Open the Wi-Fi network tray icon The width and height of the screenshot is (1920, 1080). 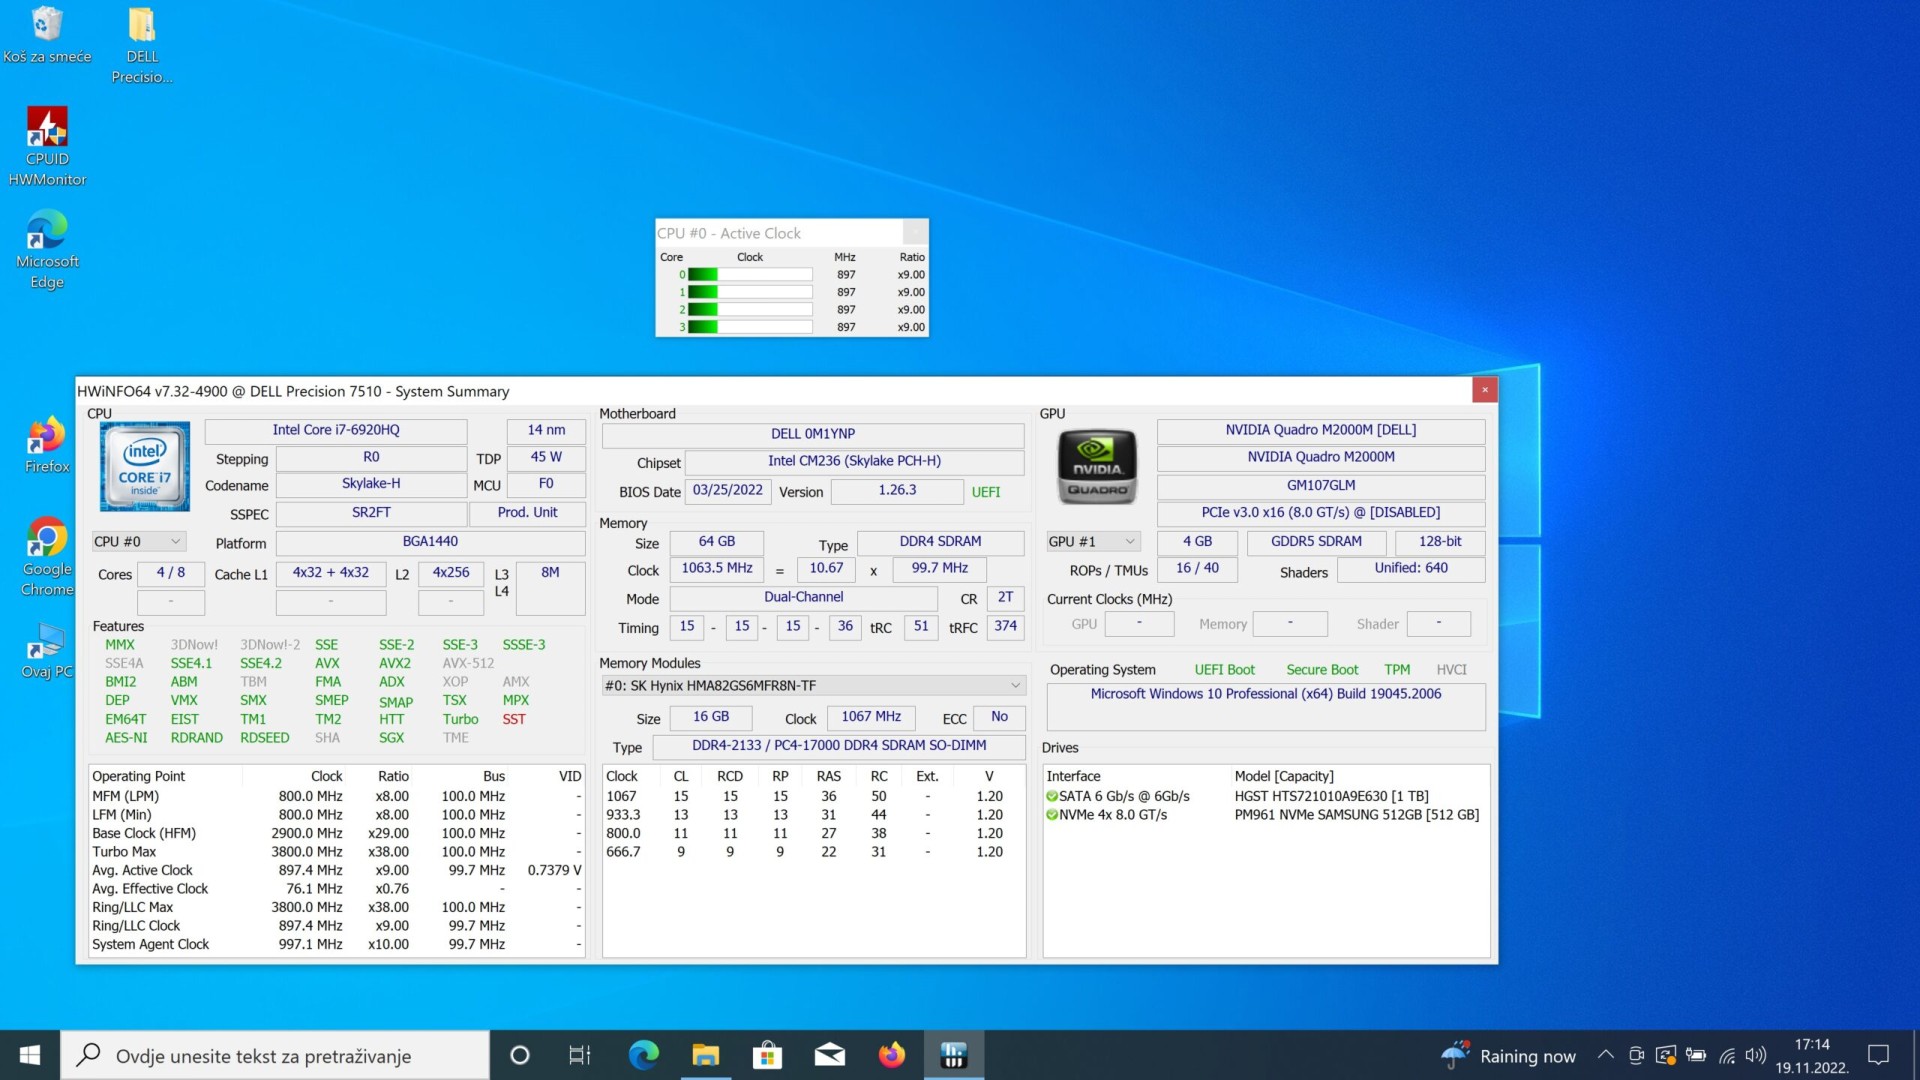click(1727, 1055)
